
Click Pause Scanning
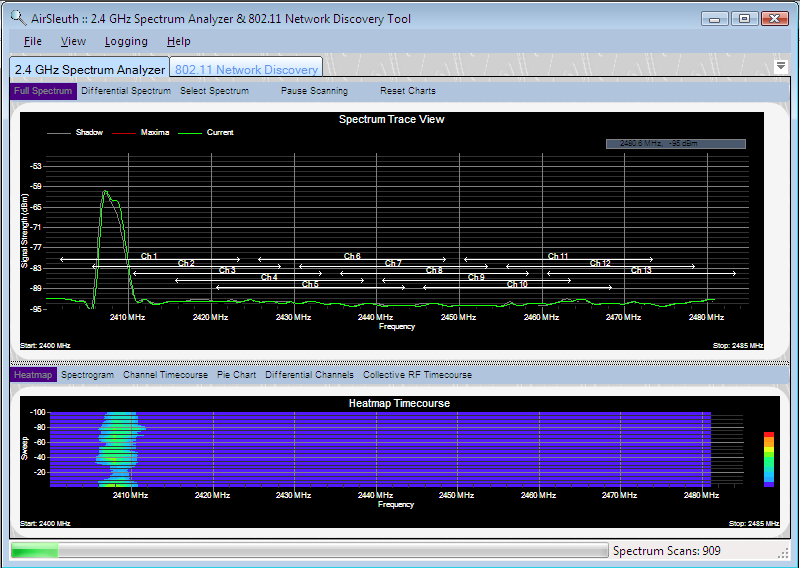(x=314, y=91)
